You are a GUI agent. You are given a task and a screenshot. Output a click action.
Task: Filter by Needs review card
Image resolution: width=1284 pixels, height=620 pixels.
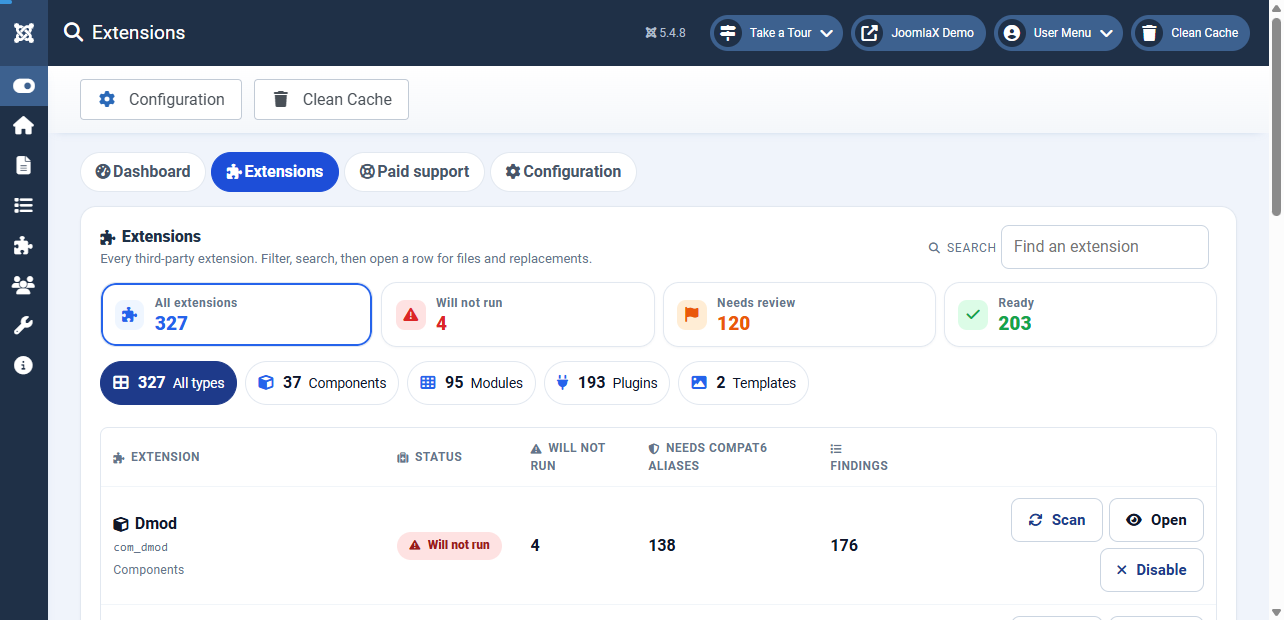click(x=799, y=314)
